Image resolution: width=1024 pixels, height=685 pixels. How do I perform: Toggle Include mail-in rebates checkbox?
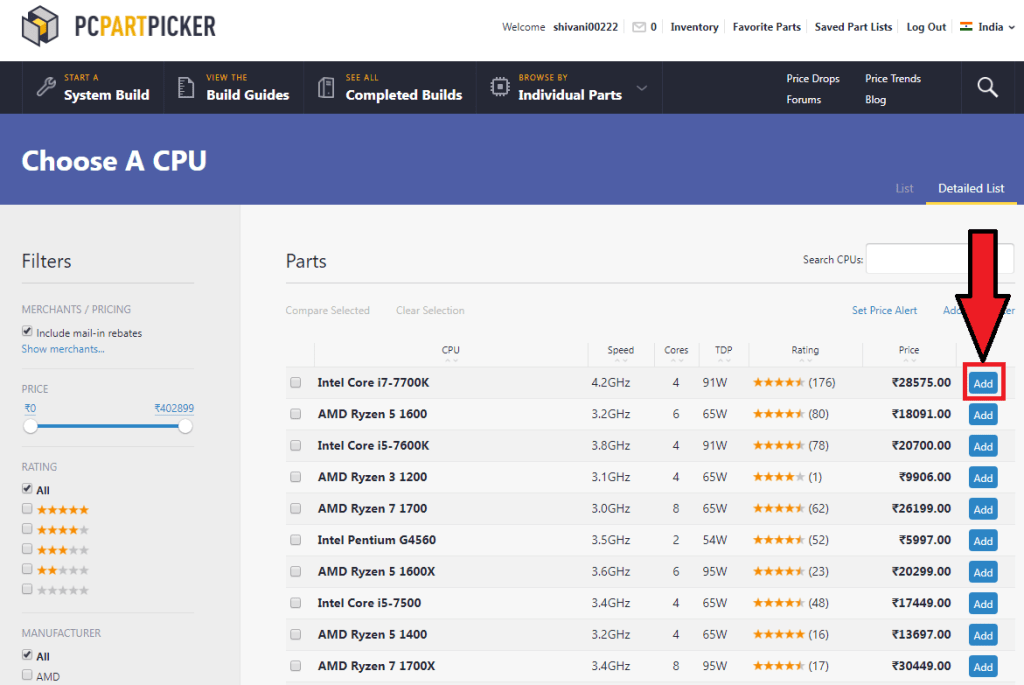click(x=27, y=331)
